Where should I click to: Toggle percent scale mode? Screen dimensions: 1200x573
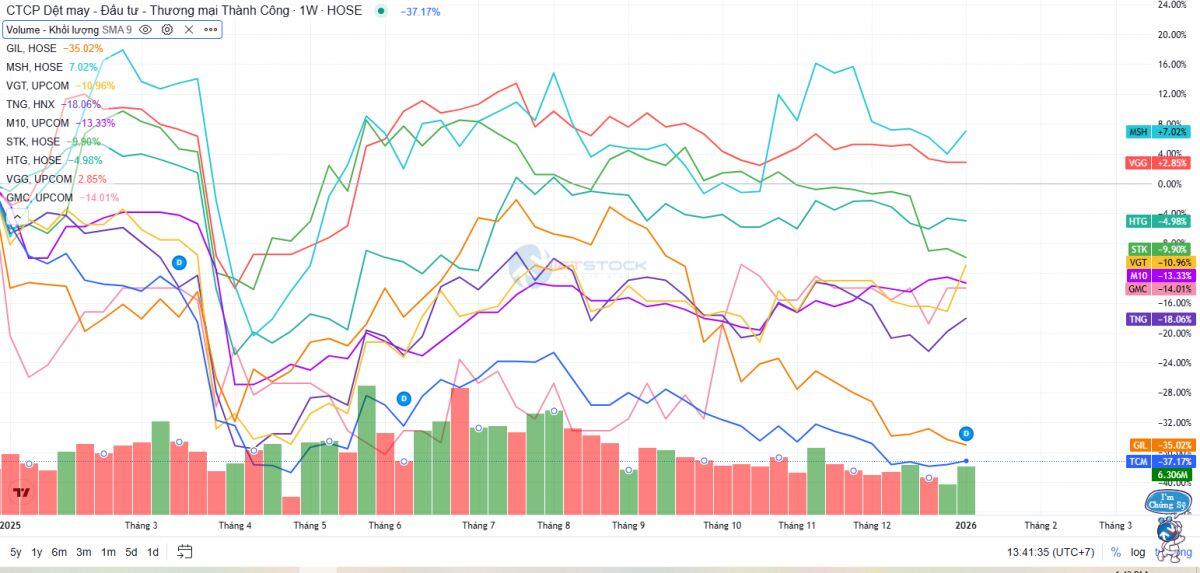[x=1115, y=552]
